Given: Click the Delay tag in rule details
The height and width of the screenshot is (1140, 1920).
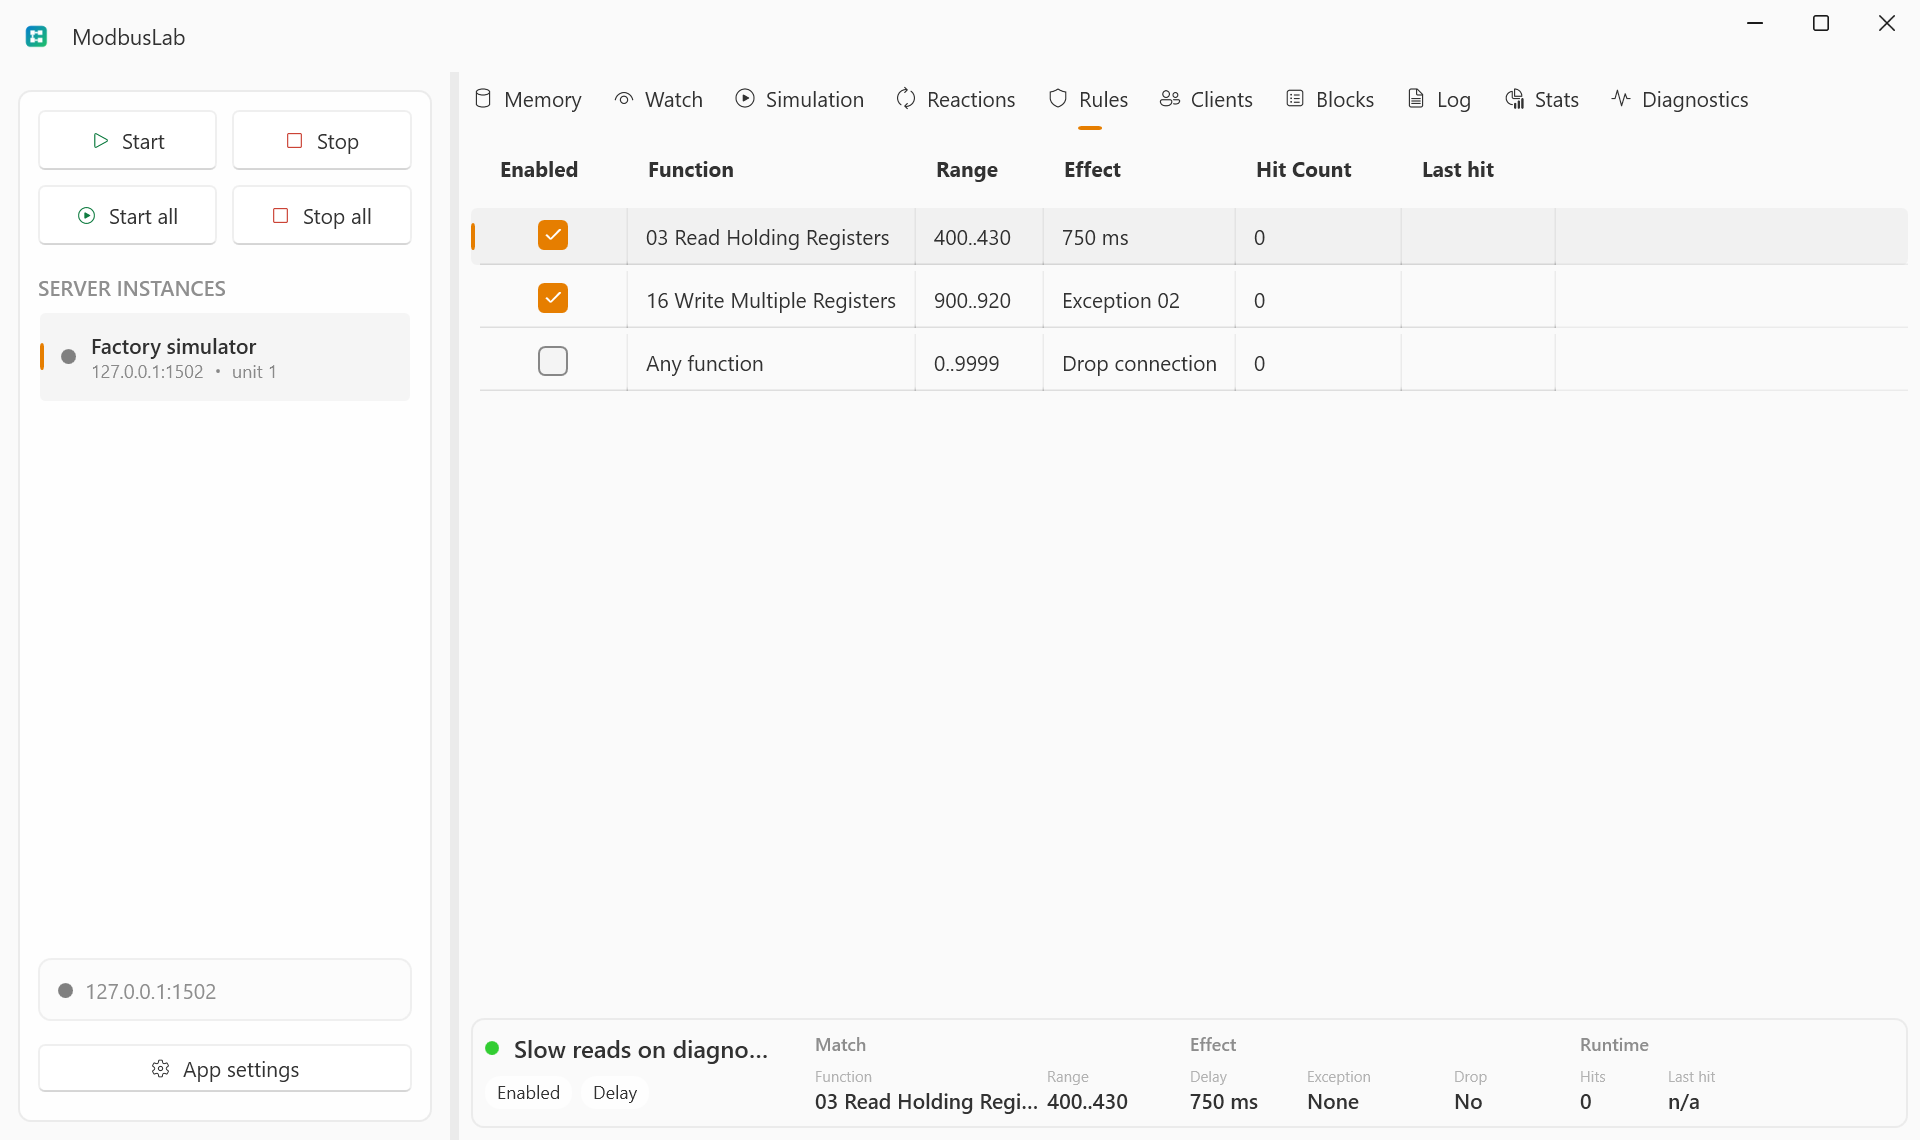Looking at the screenshot, I should 615,1092.
